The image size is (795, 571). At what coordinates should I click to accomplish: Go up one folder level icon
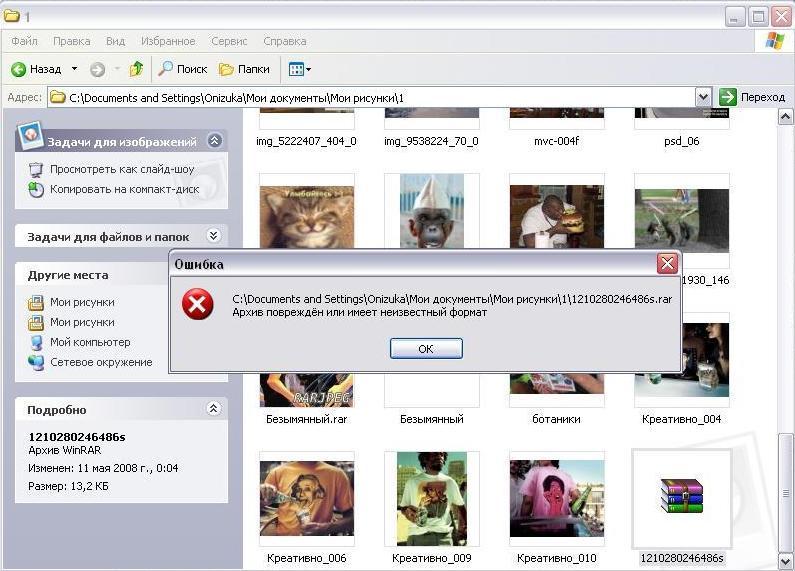[x=136, y=69]
